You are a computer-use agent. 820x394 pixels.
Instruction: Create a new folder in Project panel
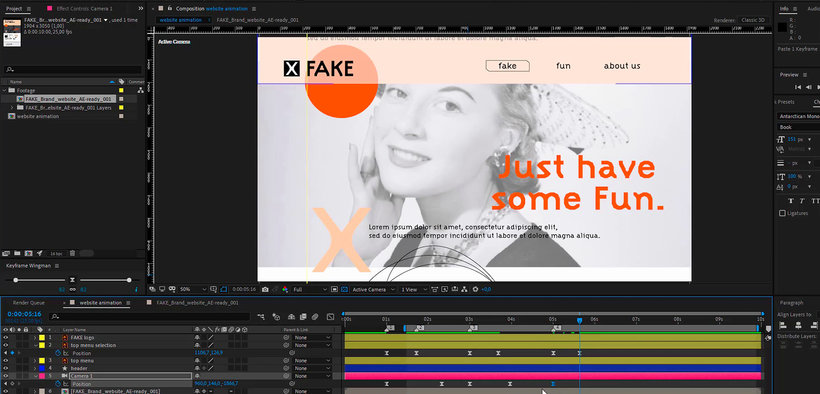click(17, 253)
